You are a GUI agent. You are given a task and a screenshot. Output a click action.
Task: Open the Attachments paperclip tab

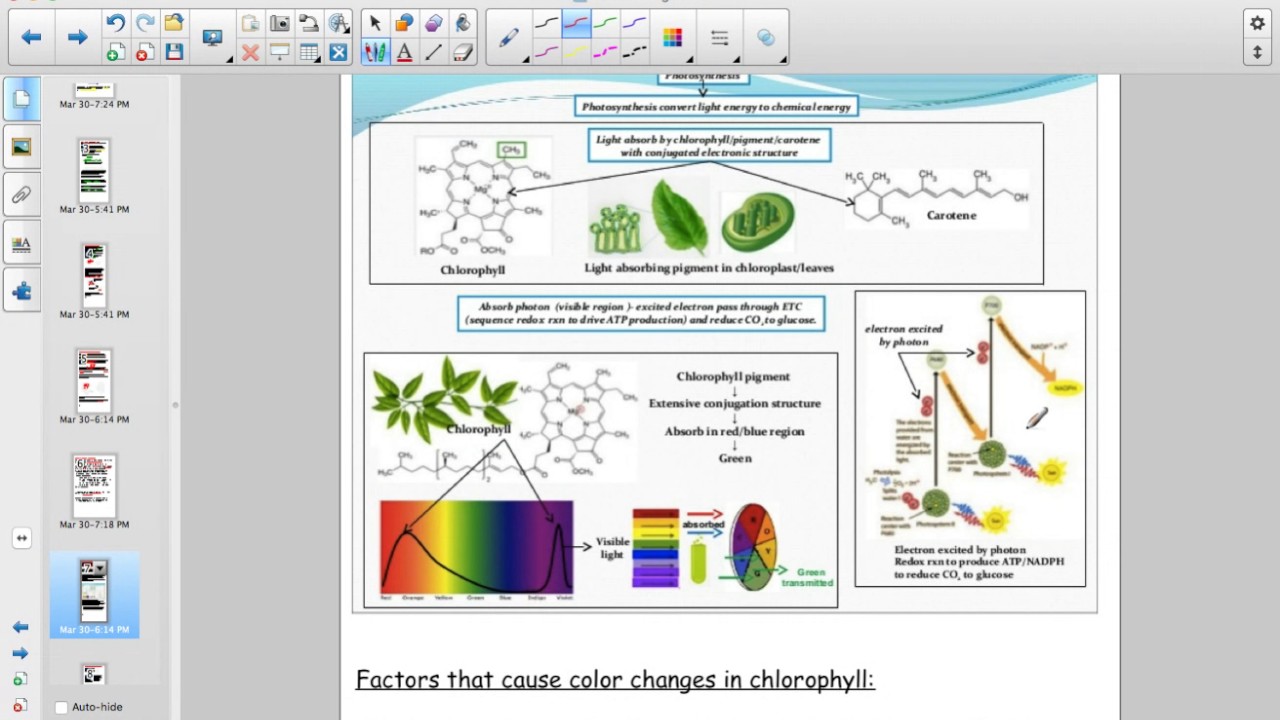[21, 195]
